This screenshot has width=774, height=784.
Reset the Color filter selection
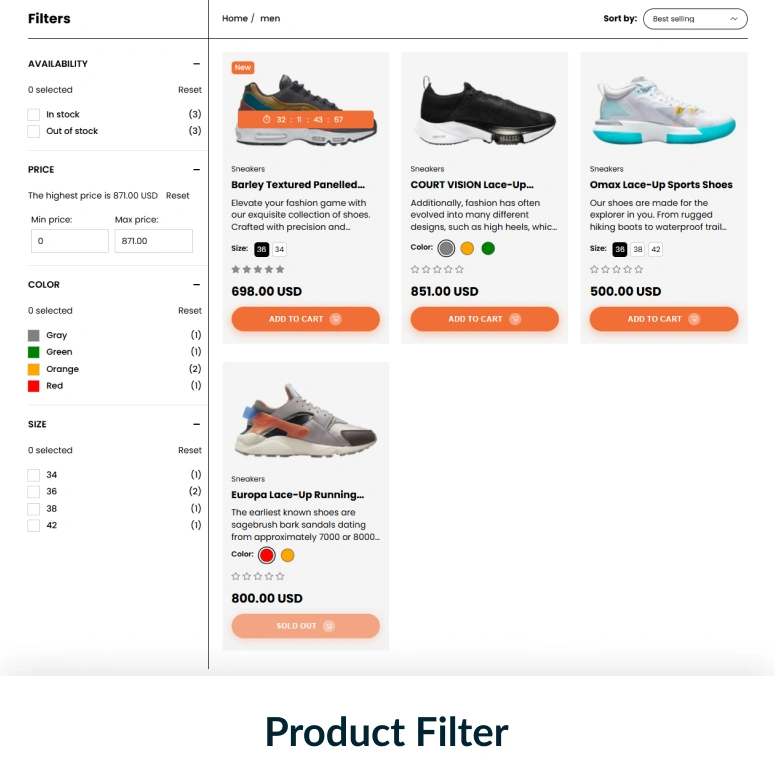point(190,311)
